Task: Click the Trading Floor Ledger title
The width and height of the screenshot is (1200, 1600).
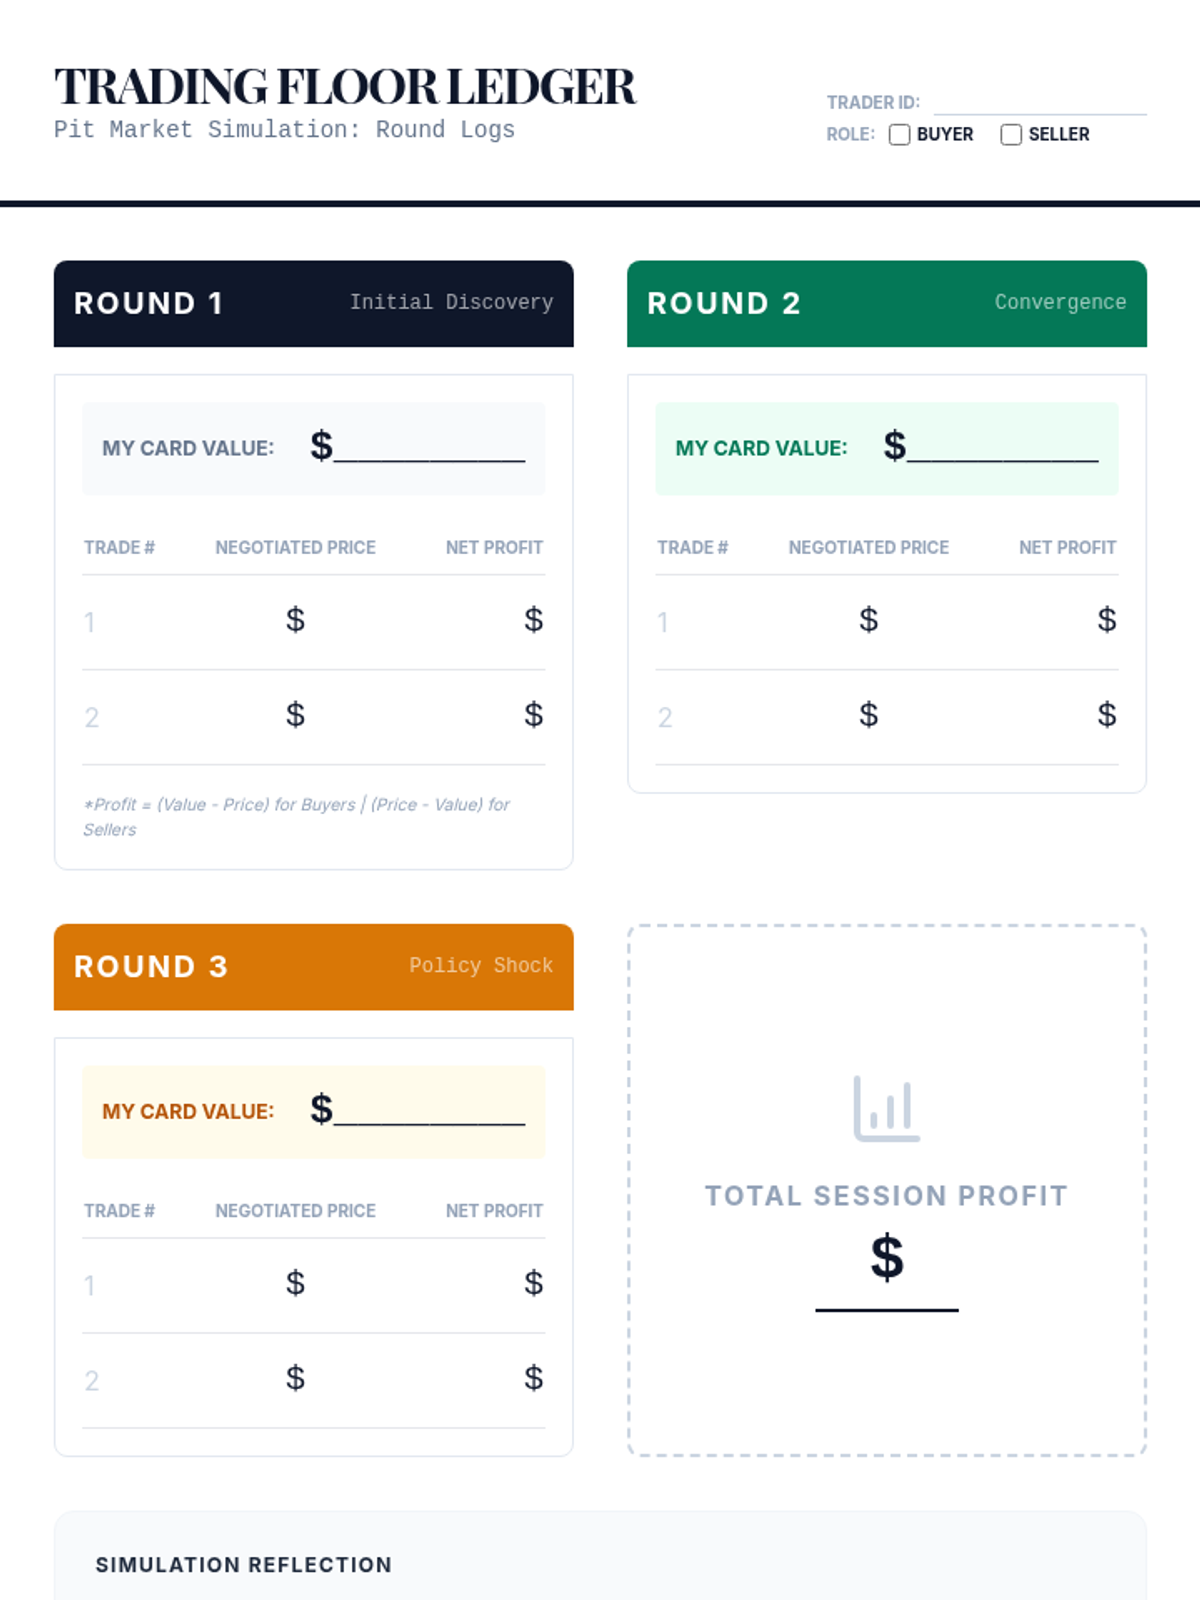Action: point(345,87)
